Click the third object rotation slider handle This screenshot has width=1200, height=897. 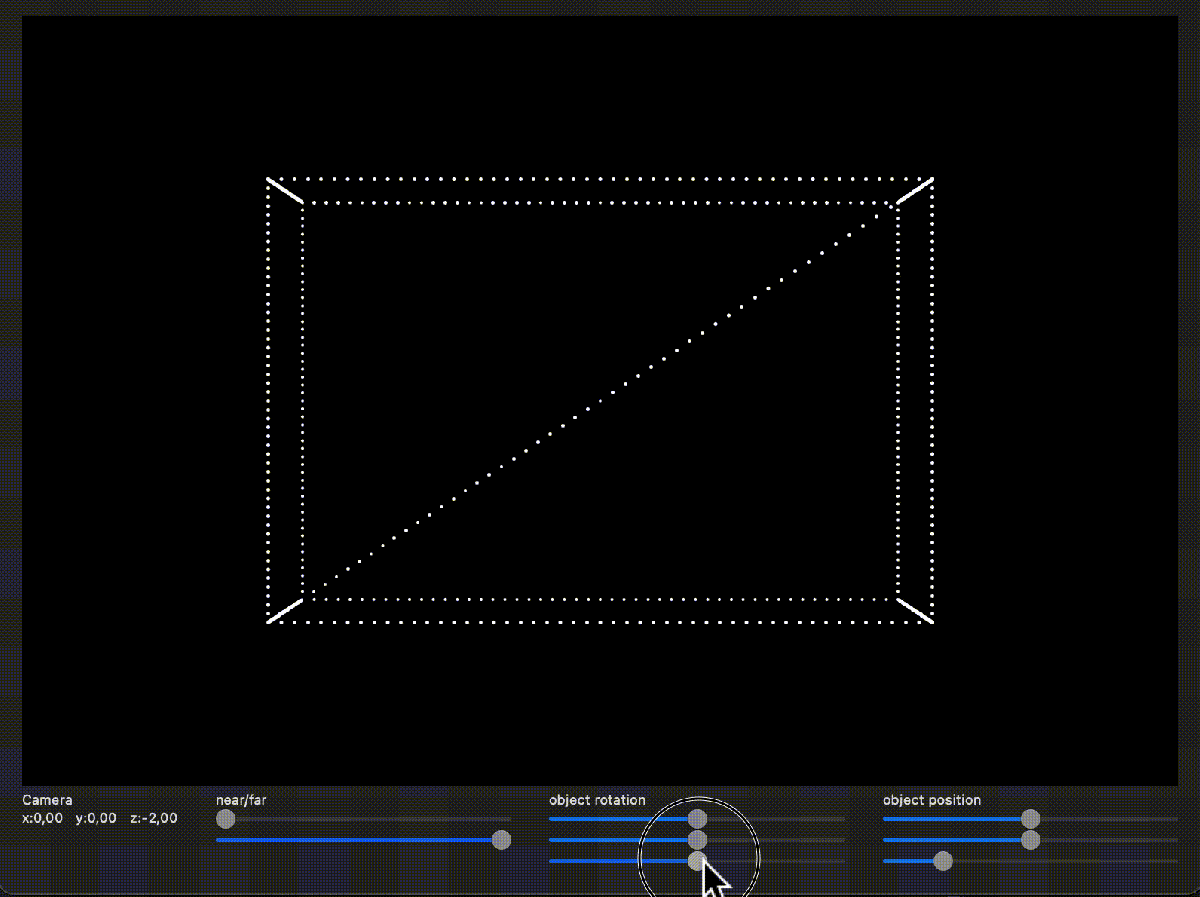pos(697,861)
